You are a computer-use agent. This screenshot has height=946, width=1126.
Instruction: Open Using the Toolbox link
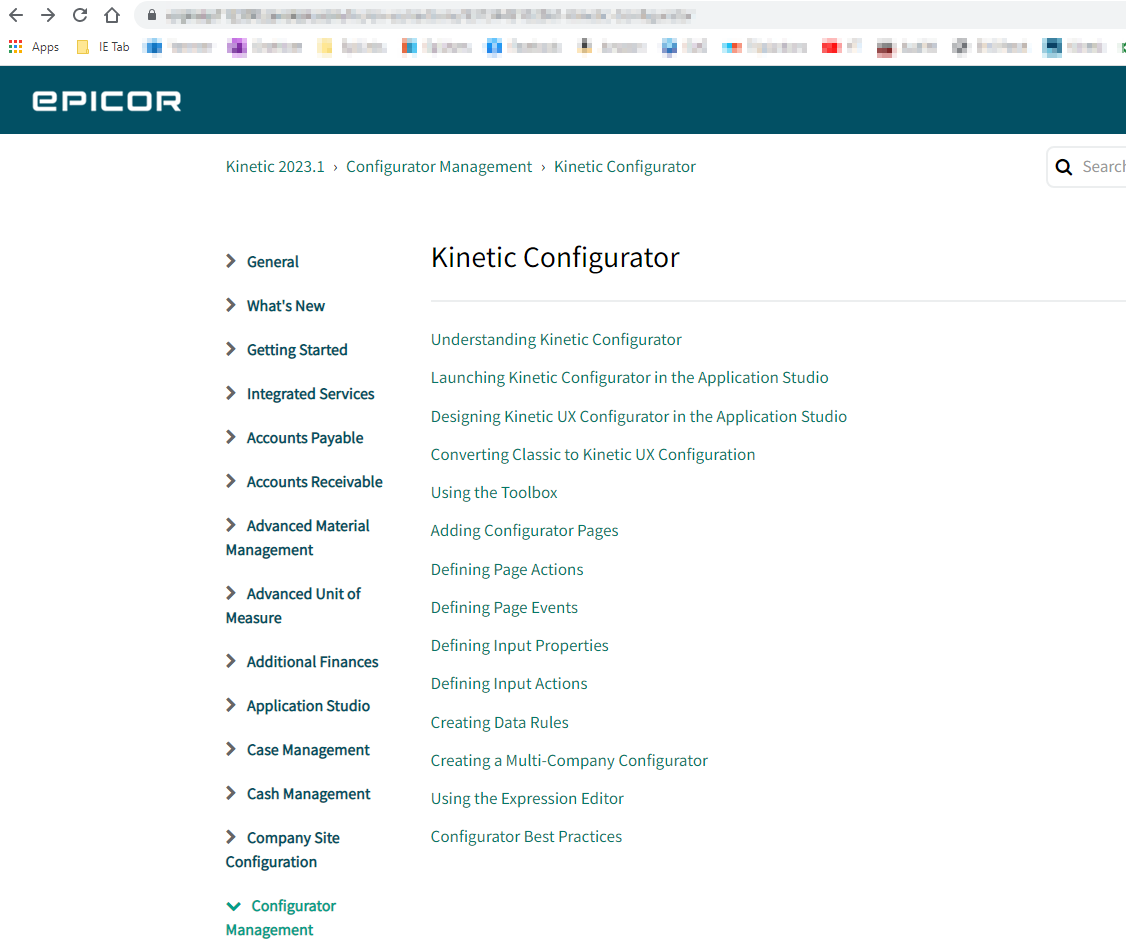pos(494,492)
